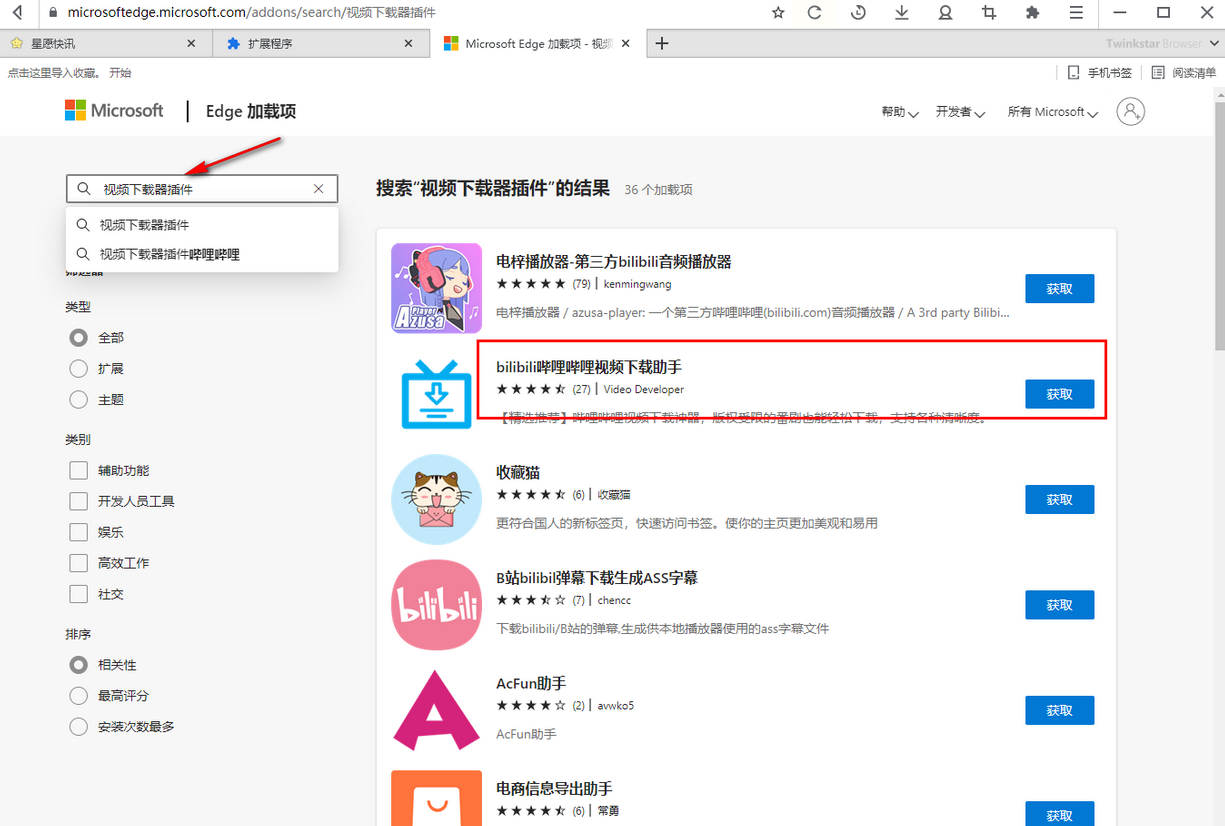The width and height of the screenshot is (1225, 826).
Task: Open the 收藏猫 cat extension icon
Action: pyautogui.click(x=436, y=499)
